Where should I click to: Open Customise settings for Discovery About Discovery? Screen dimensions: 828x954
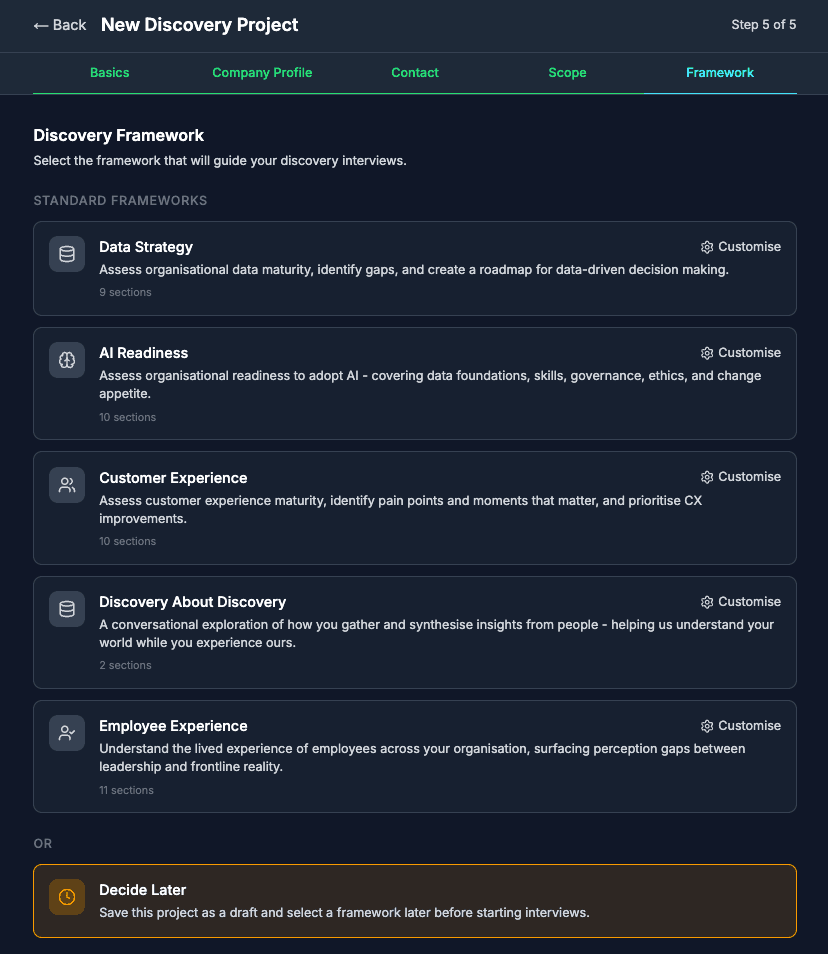(741, 601)
